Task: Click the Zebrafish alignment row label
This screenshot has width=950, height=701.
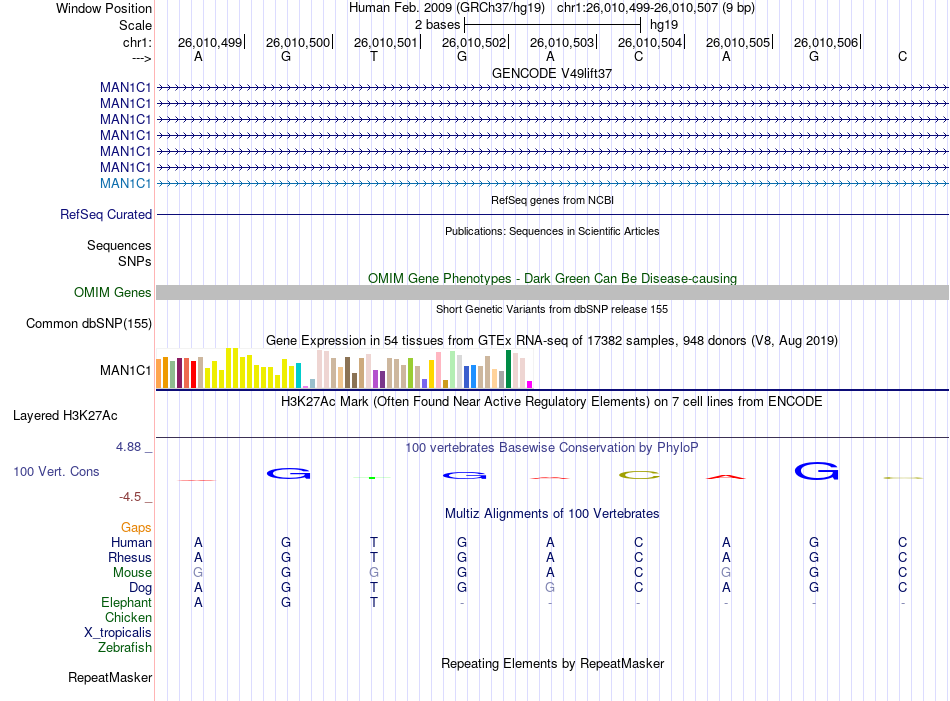Action: click(125, 648)
